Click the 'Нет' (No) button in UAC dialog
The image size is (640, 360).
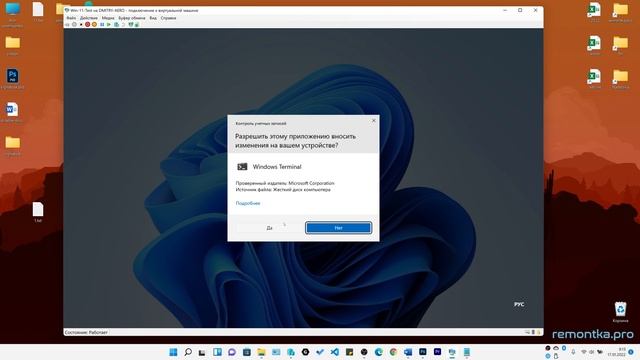(338, 228)
